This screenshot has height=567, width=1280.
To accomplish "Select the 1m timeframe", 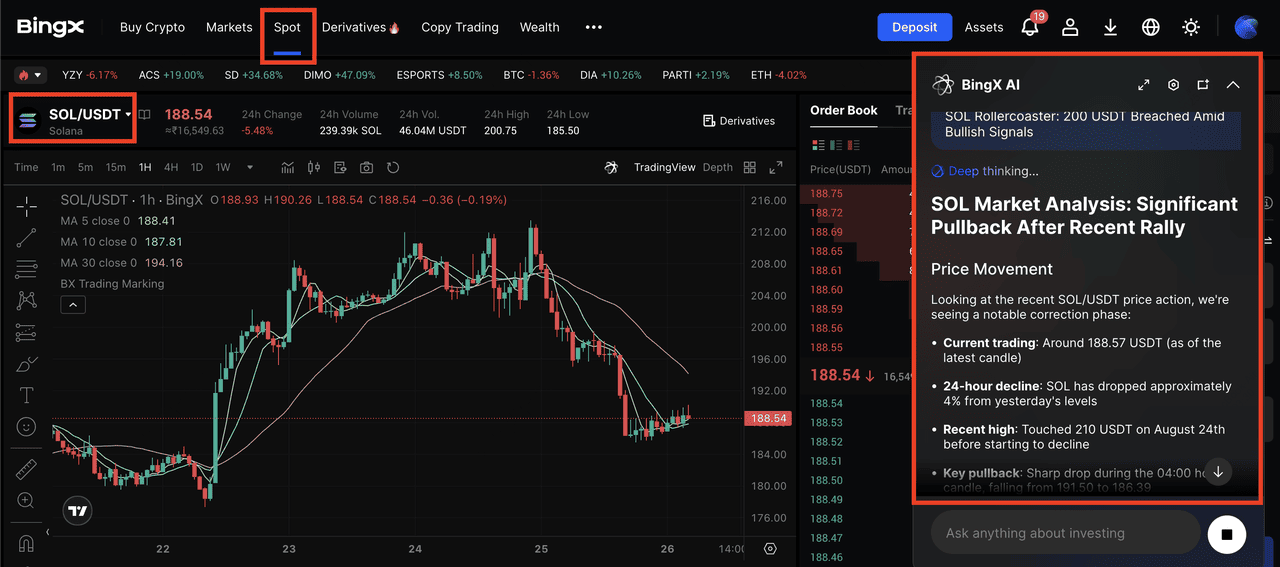I will [58, 167].
